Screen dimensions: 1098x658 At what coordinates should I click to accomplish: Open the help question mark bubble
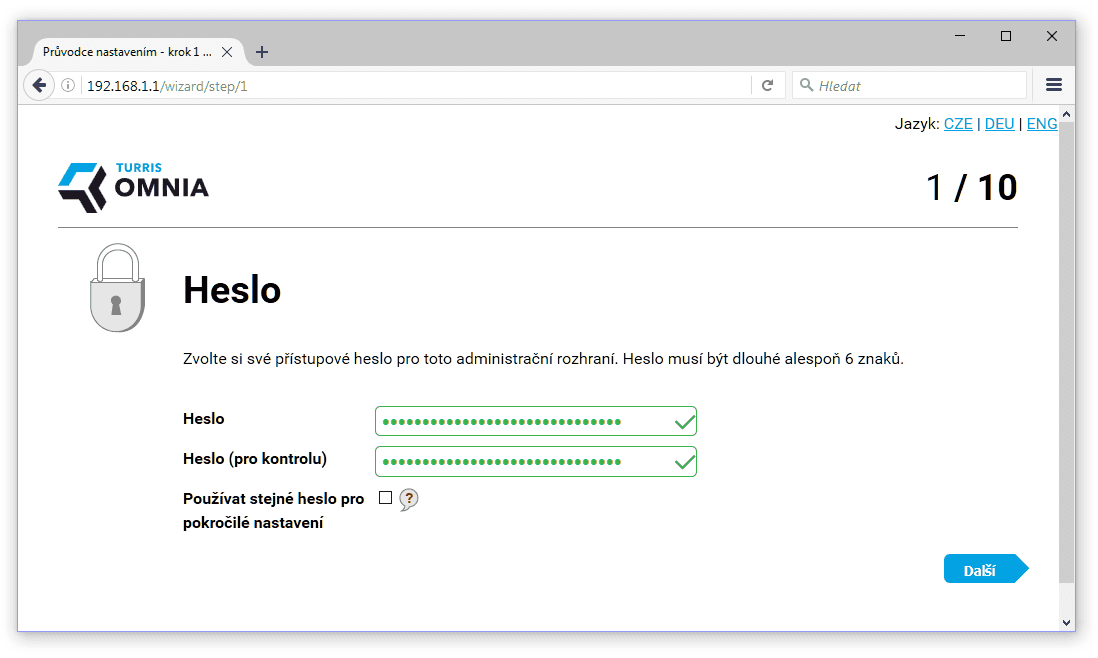(x=408, y=499)
